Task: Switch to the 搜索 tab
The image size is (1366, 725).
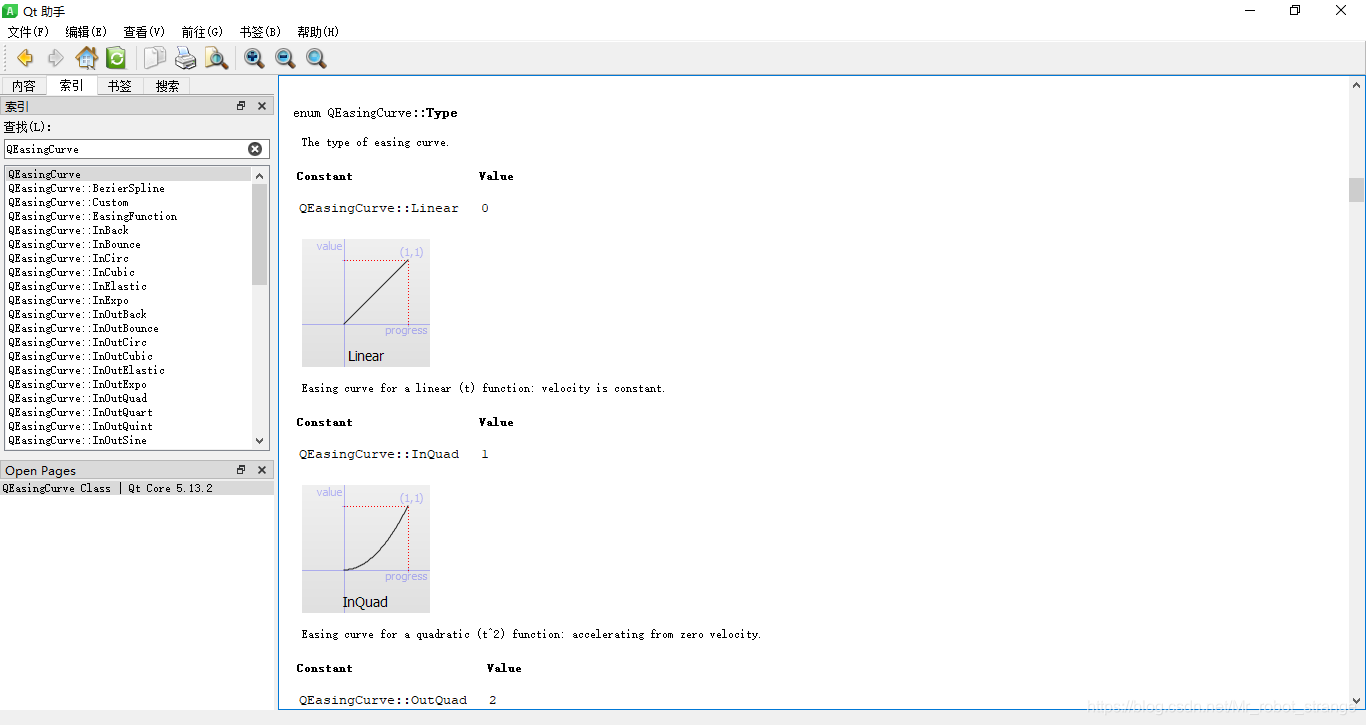Action: click(168, 86)
